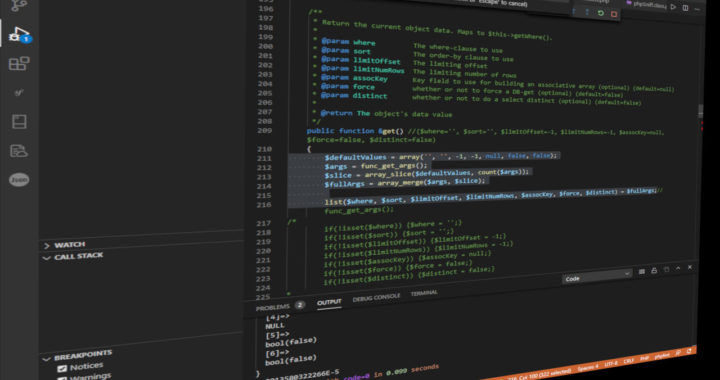720x380 pixels.
Task: Click the PHP language mode status item
Action: pos(644,359)
